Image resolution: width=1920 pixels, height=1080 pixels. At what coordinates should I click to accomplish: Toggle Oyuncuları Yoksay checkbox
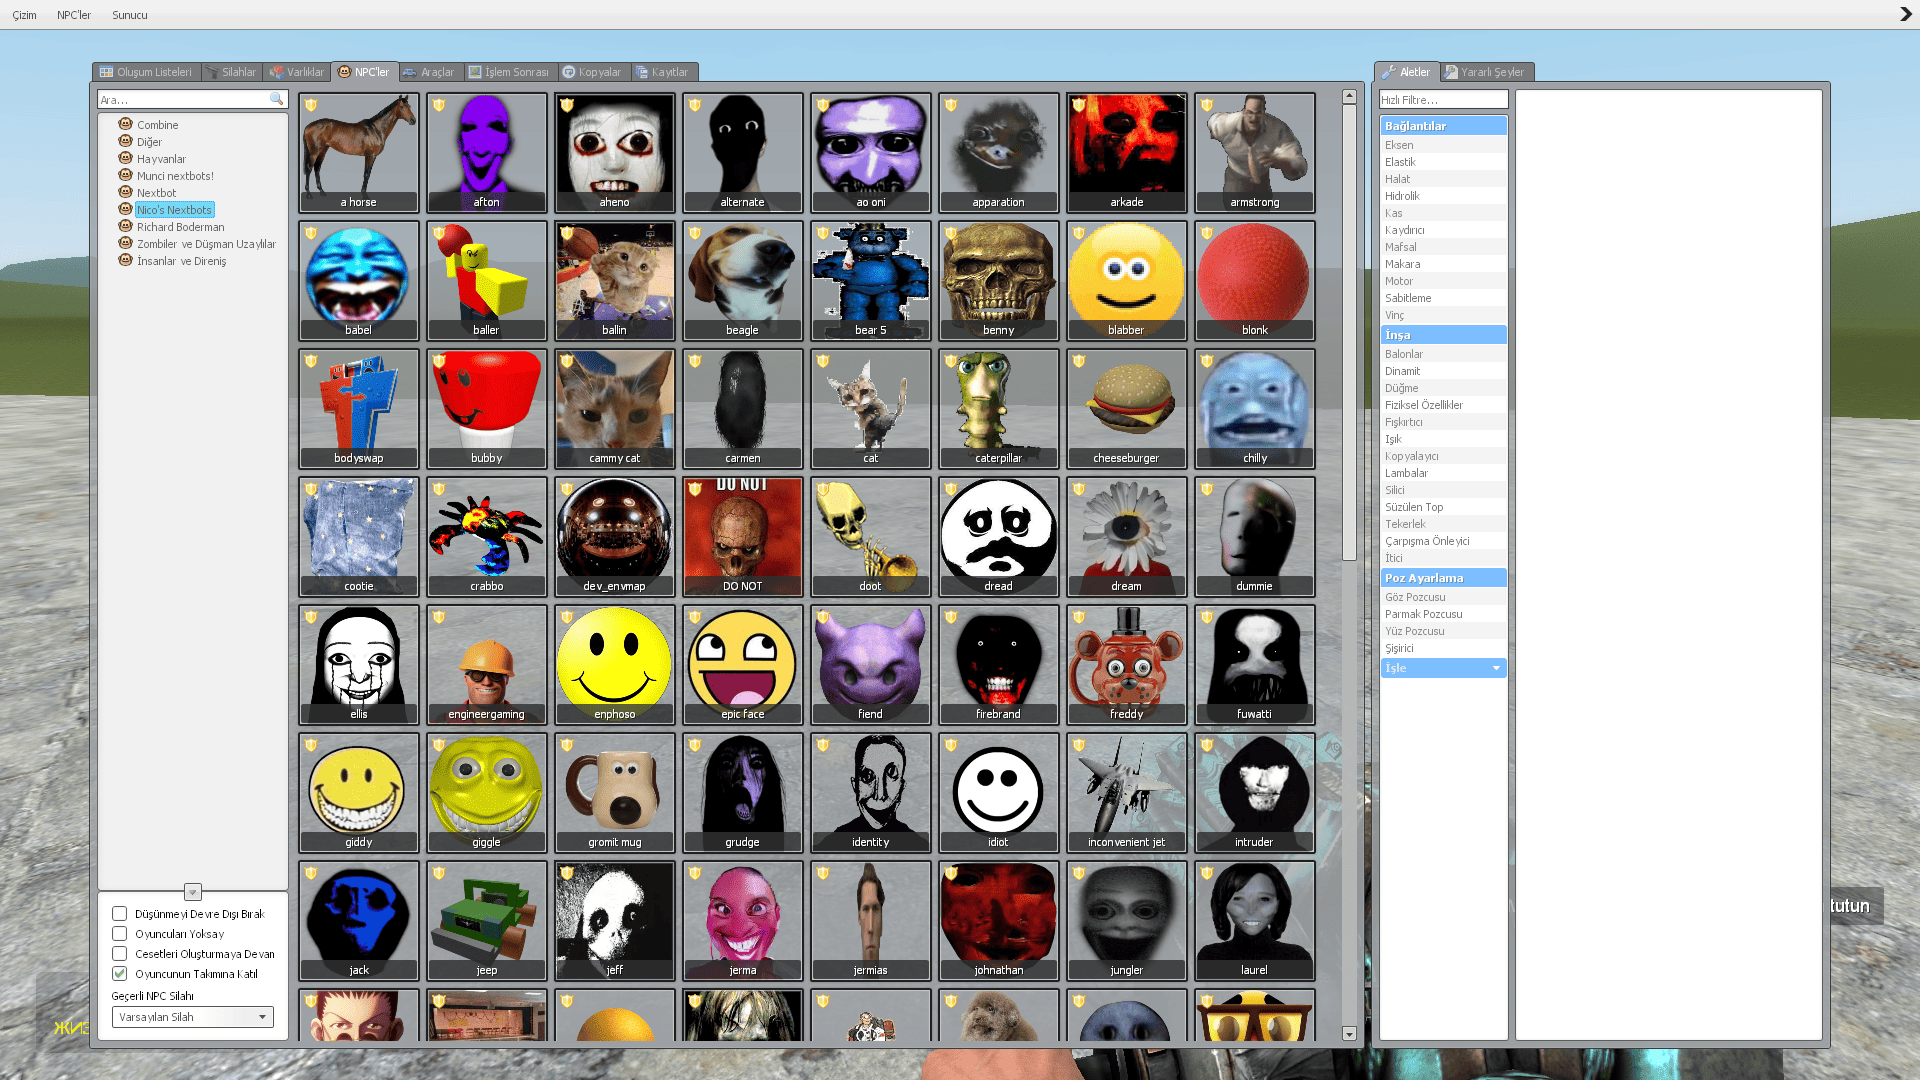coord(120,934)
